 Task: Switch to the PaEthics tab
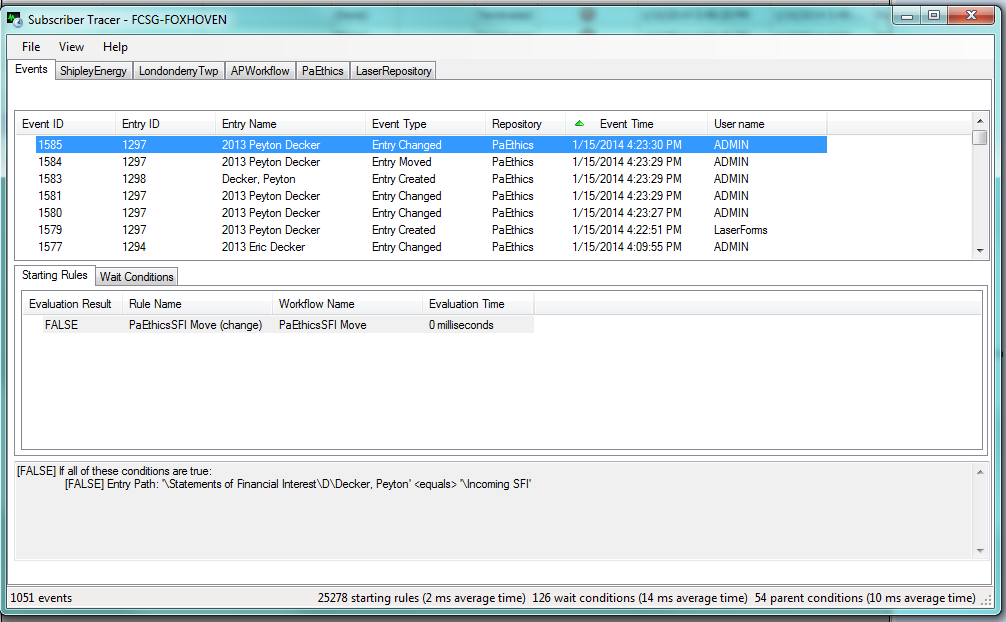[323, 71]
